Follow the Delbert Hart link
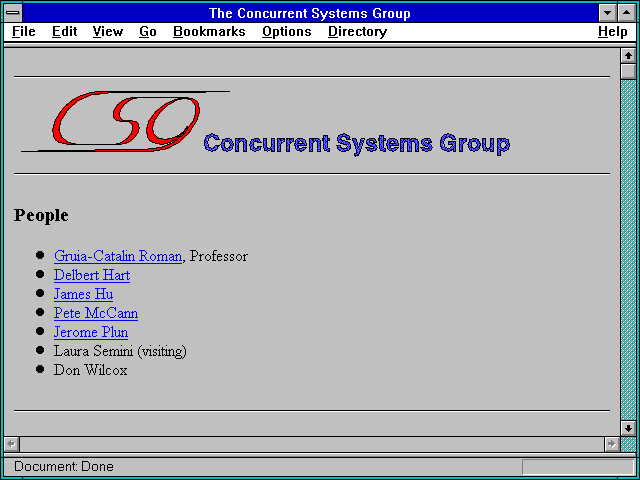 coord(92,275)
